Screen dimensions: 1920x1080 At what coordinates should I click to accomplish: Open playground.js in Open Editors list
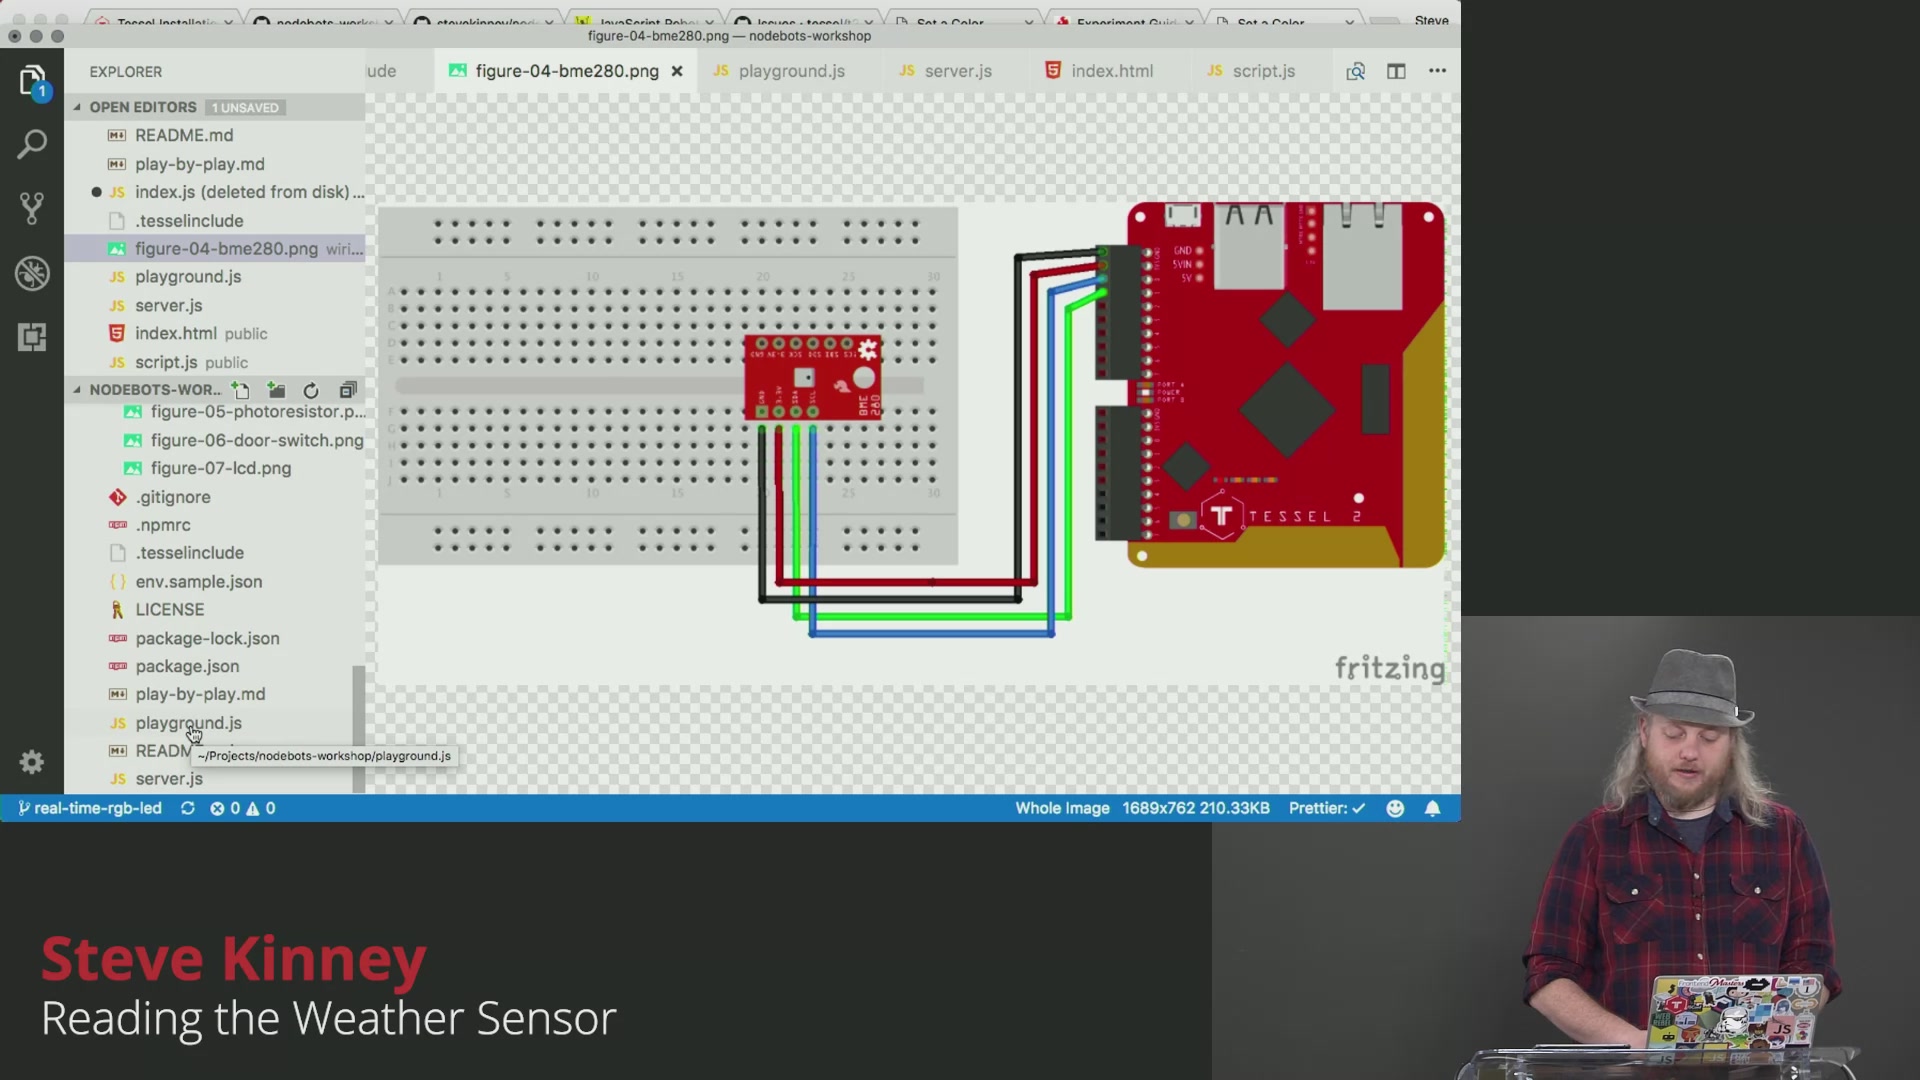pos(215,277)
